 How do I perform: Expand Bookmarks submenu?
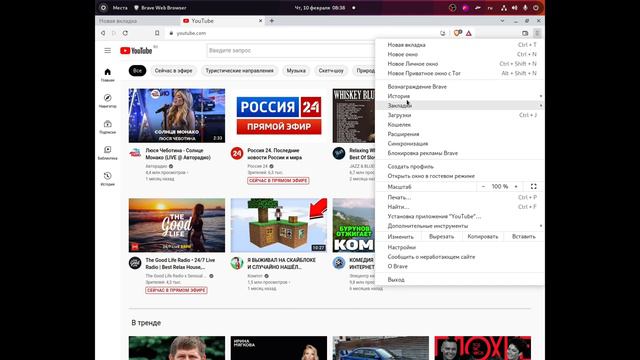click(460, 105)
